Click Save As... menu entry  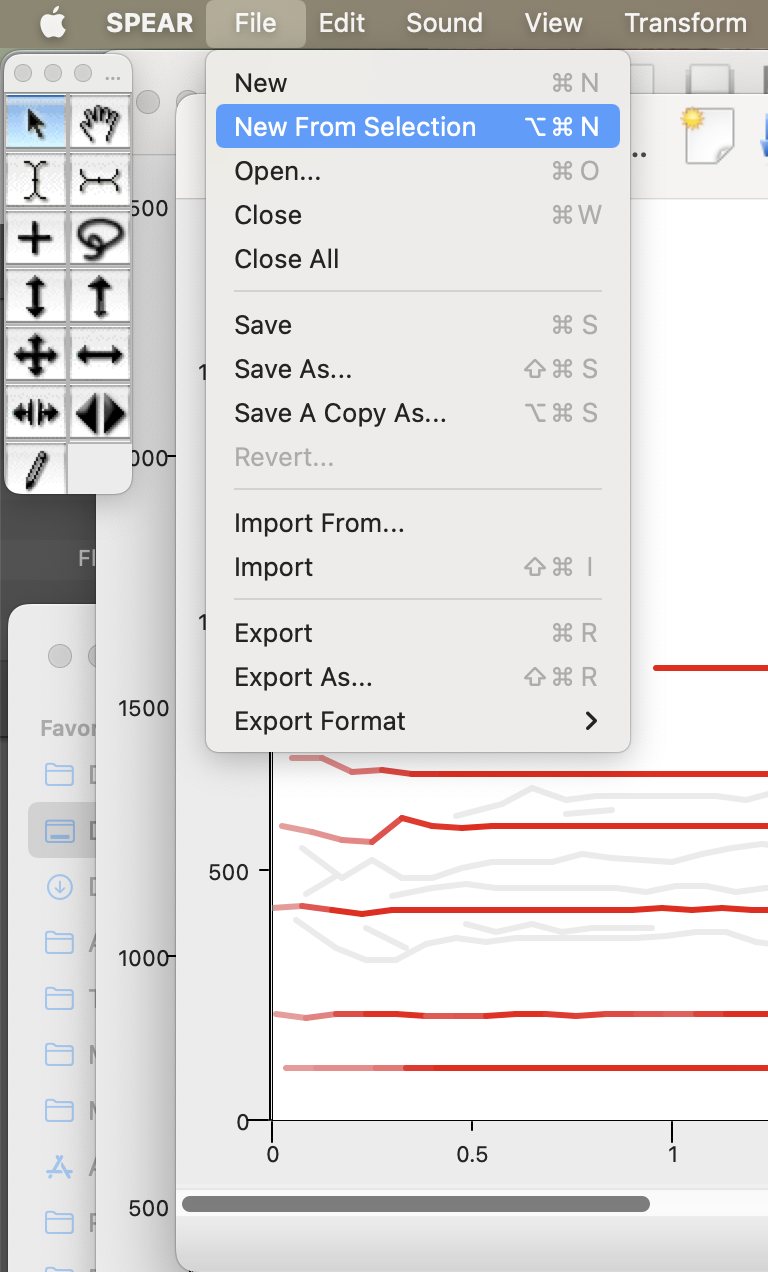(293, 369)
